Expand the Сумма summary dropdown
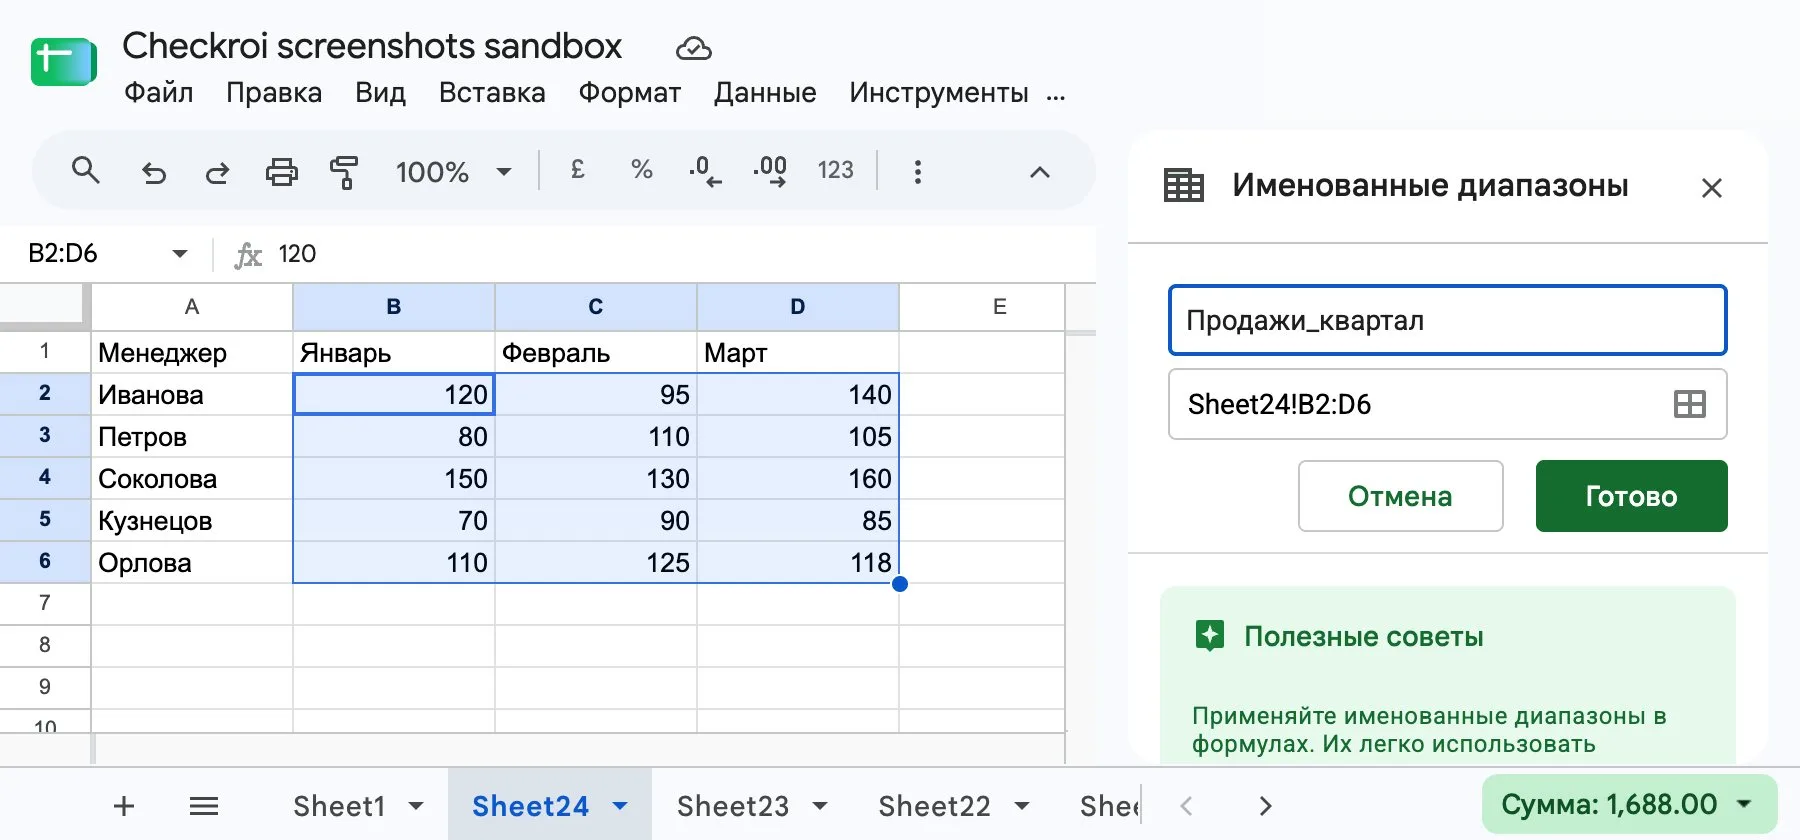1800x840 pixels. click(x=1745, y=804)
